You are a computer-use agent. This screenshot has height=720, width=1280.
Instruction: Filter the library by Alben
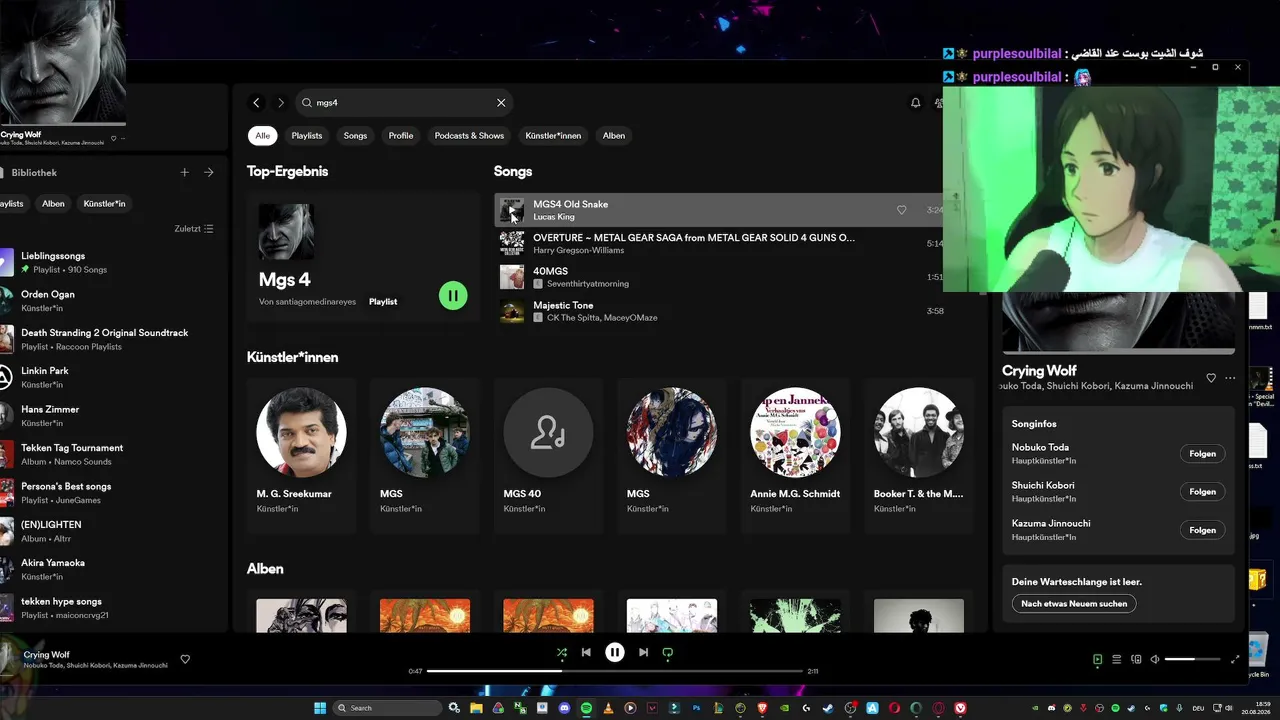(53, 204)
